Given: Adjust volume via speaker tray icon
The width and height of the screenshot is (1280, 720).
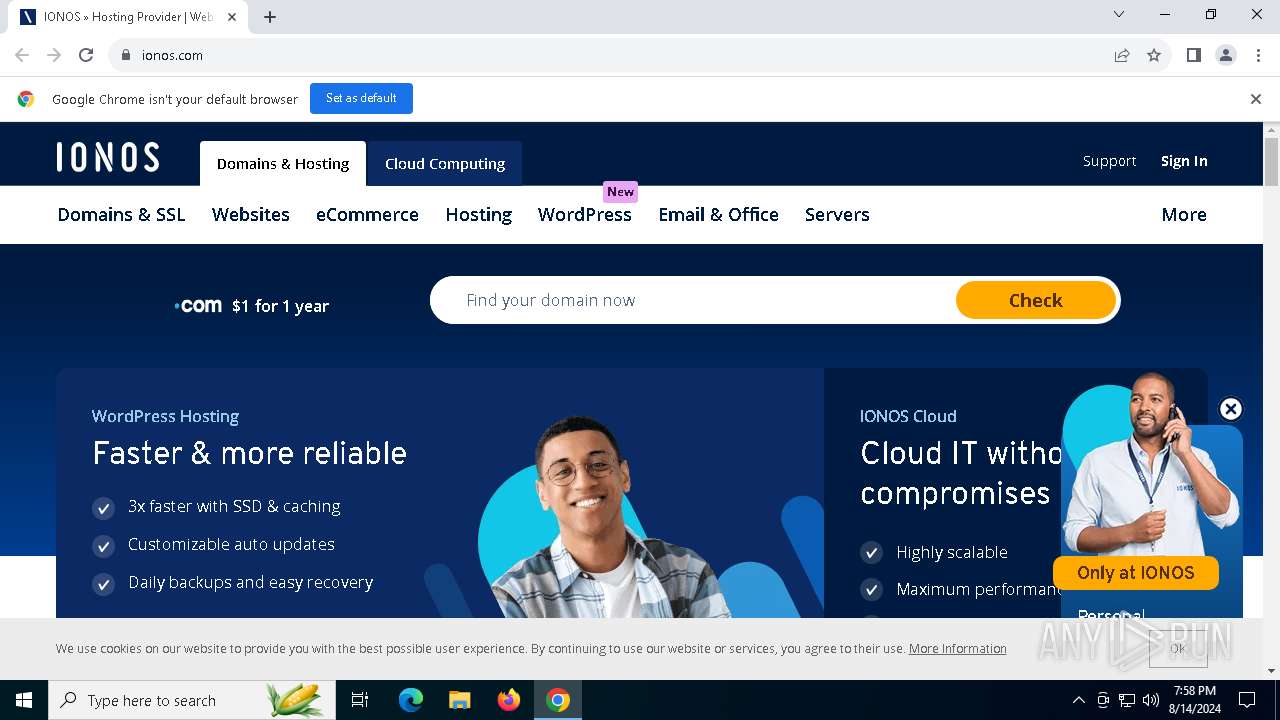Looking at the screenshot, I should coord(1151,700).
